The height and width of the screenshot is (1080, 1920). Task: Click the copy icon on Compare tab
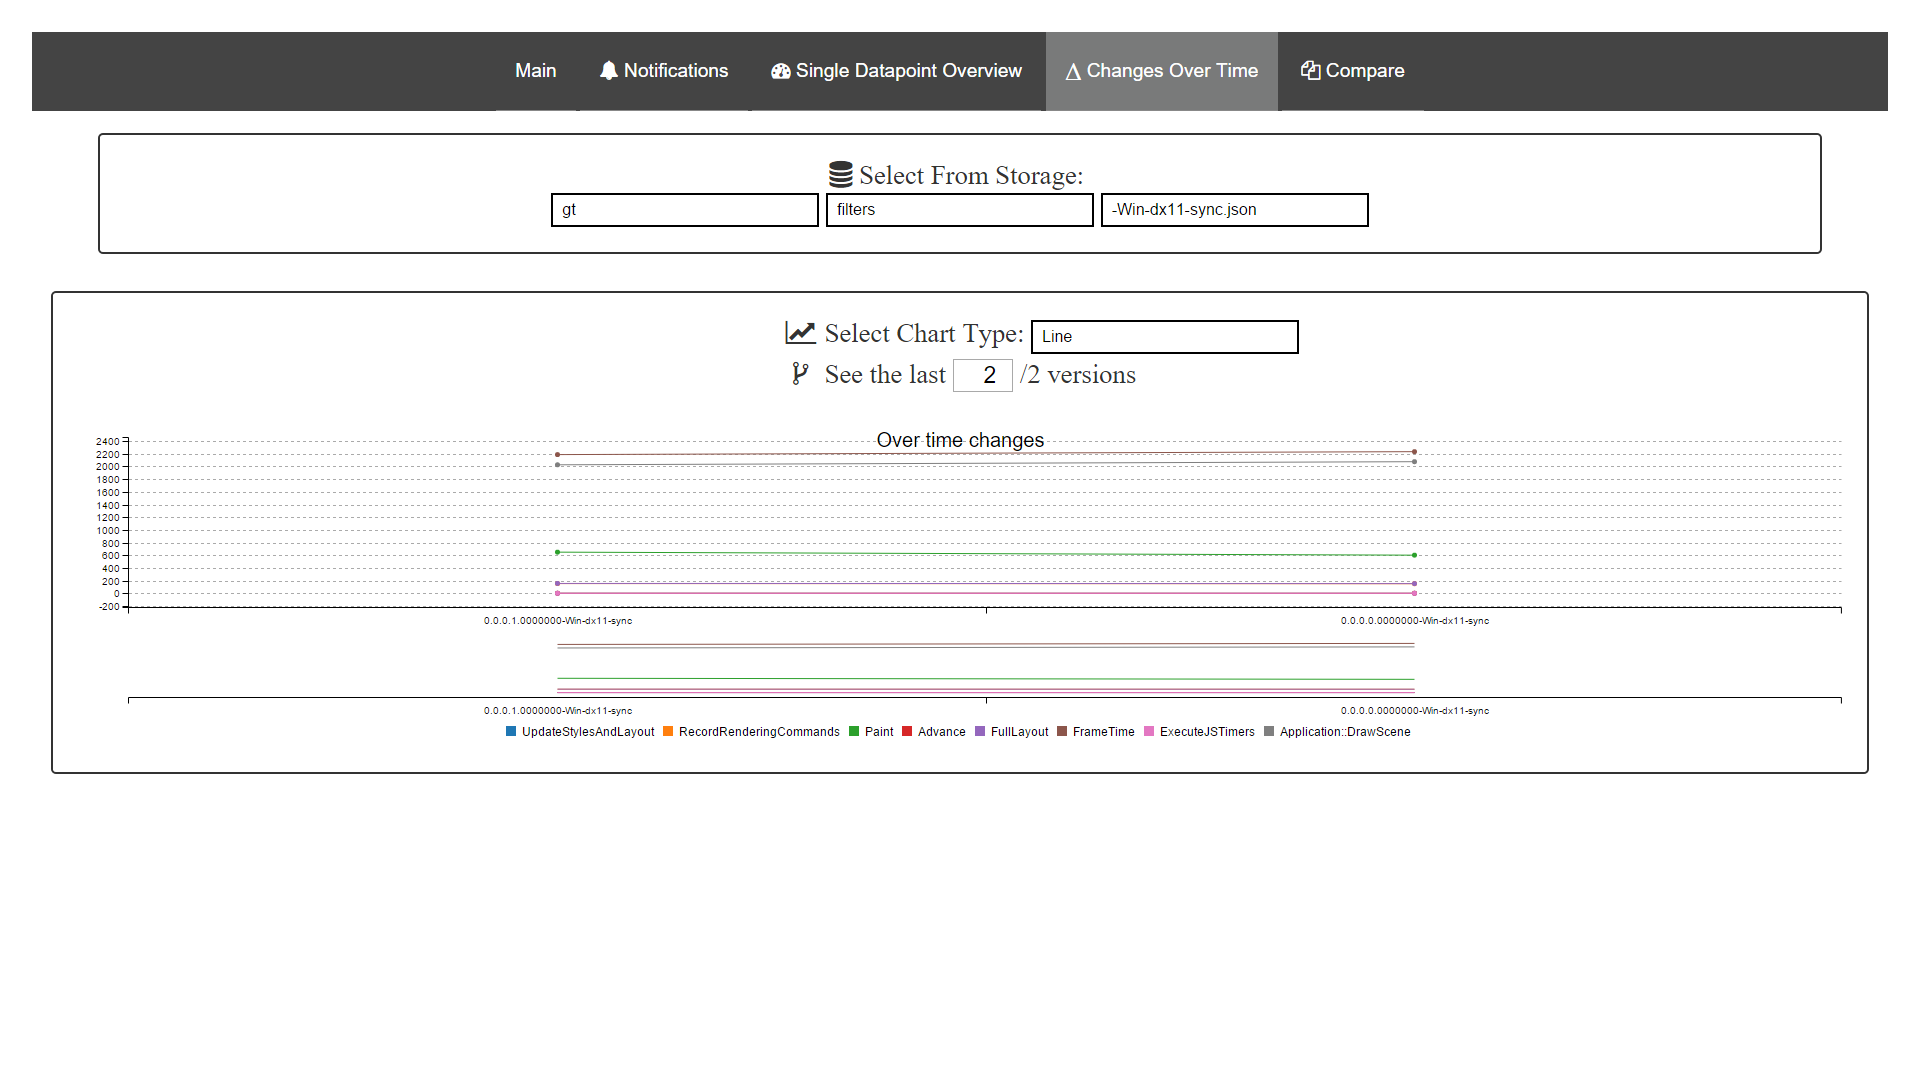[1310, 70]
